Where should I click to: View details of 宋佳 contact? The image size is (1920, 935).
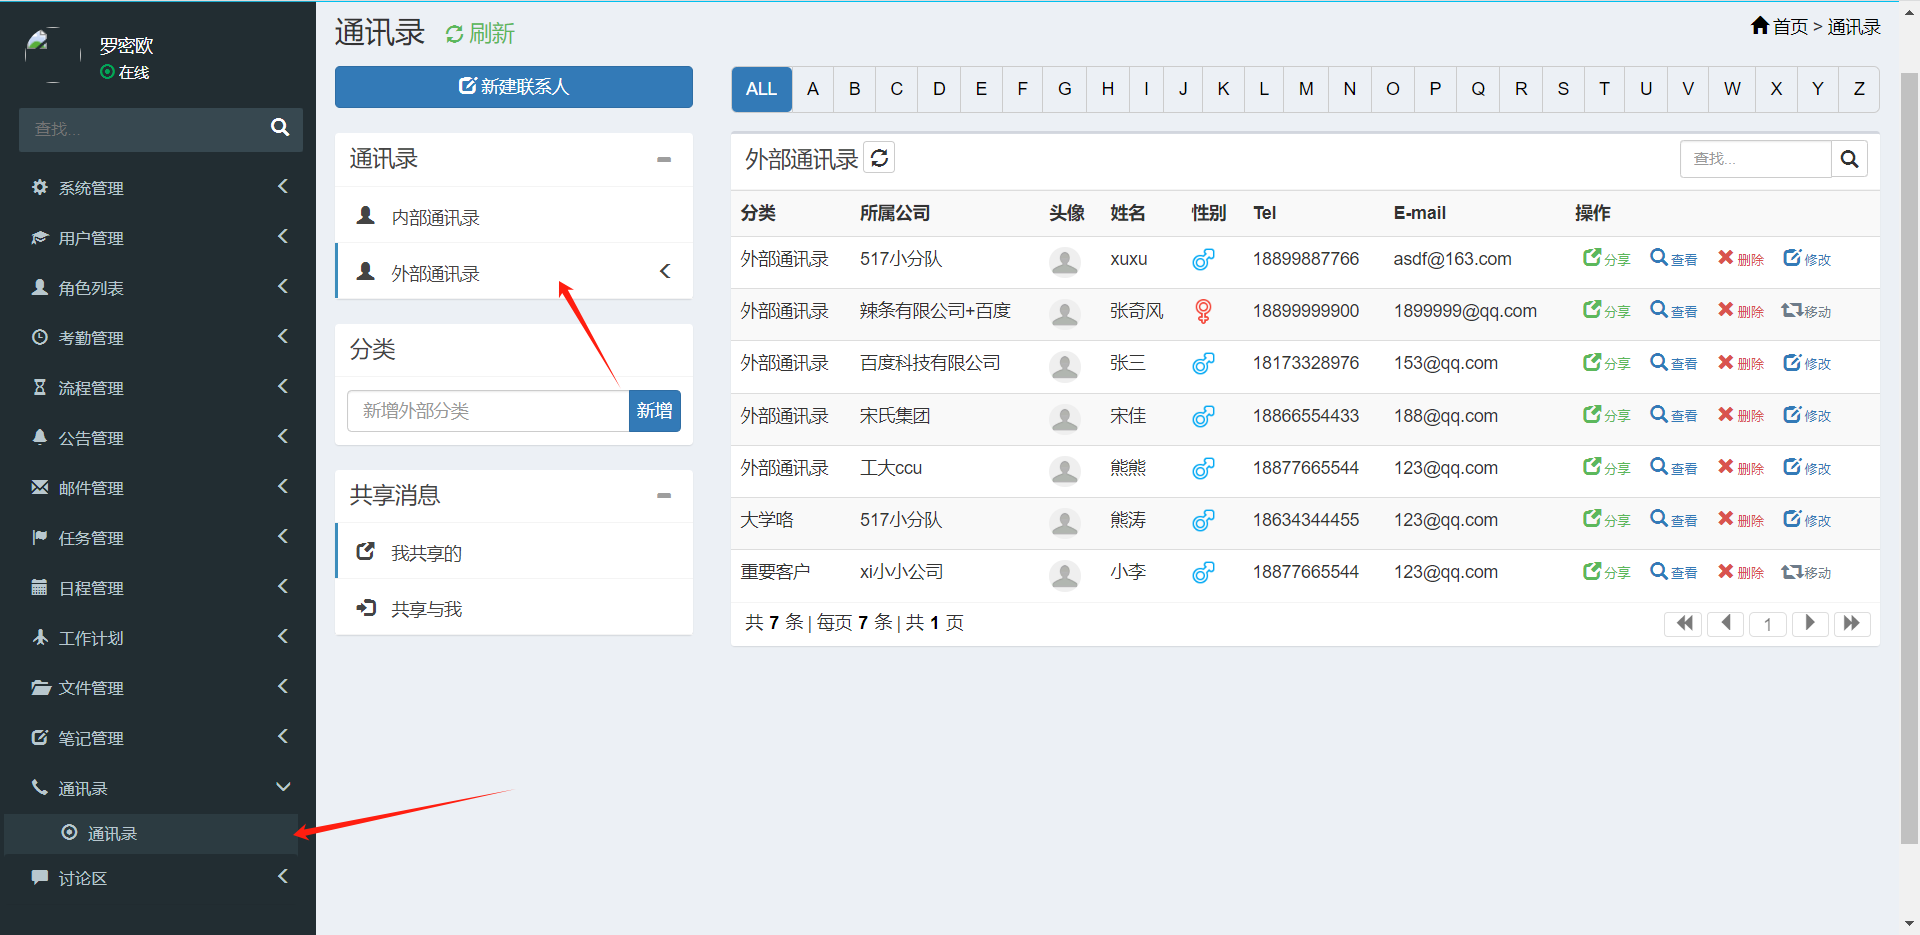(x=1673, y=415)
